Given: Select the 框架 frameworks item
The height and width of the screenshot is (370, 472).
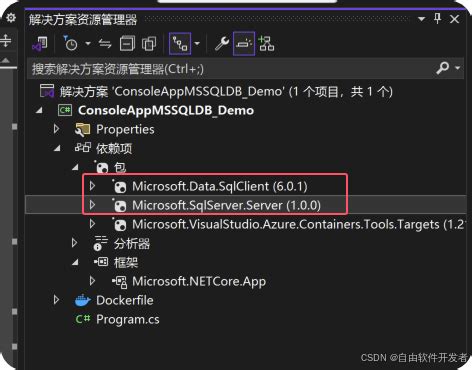Looking at the screenshot, I should pos(126,263).
